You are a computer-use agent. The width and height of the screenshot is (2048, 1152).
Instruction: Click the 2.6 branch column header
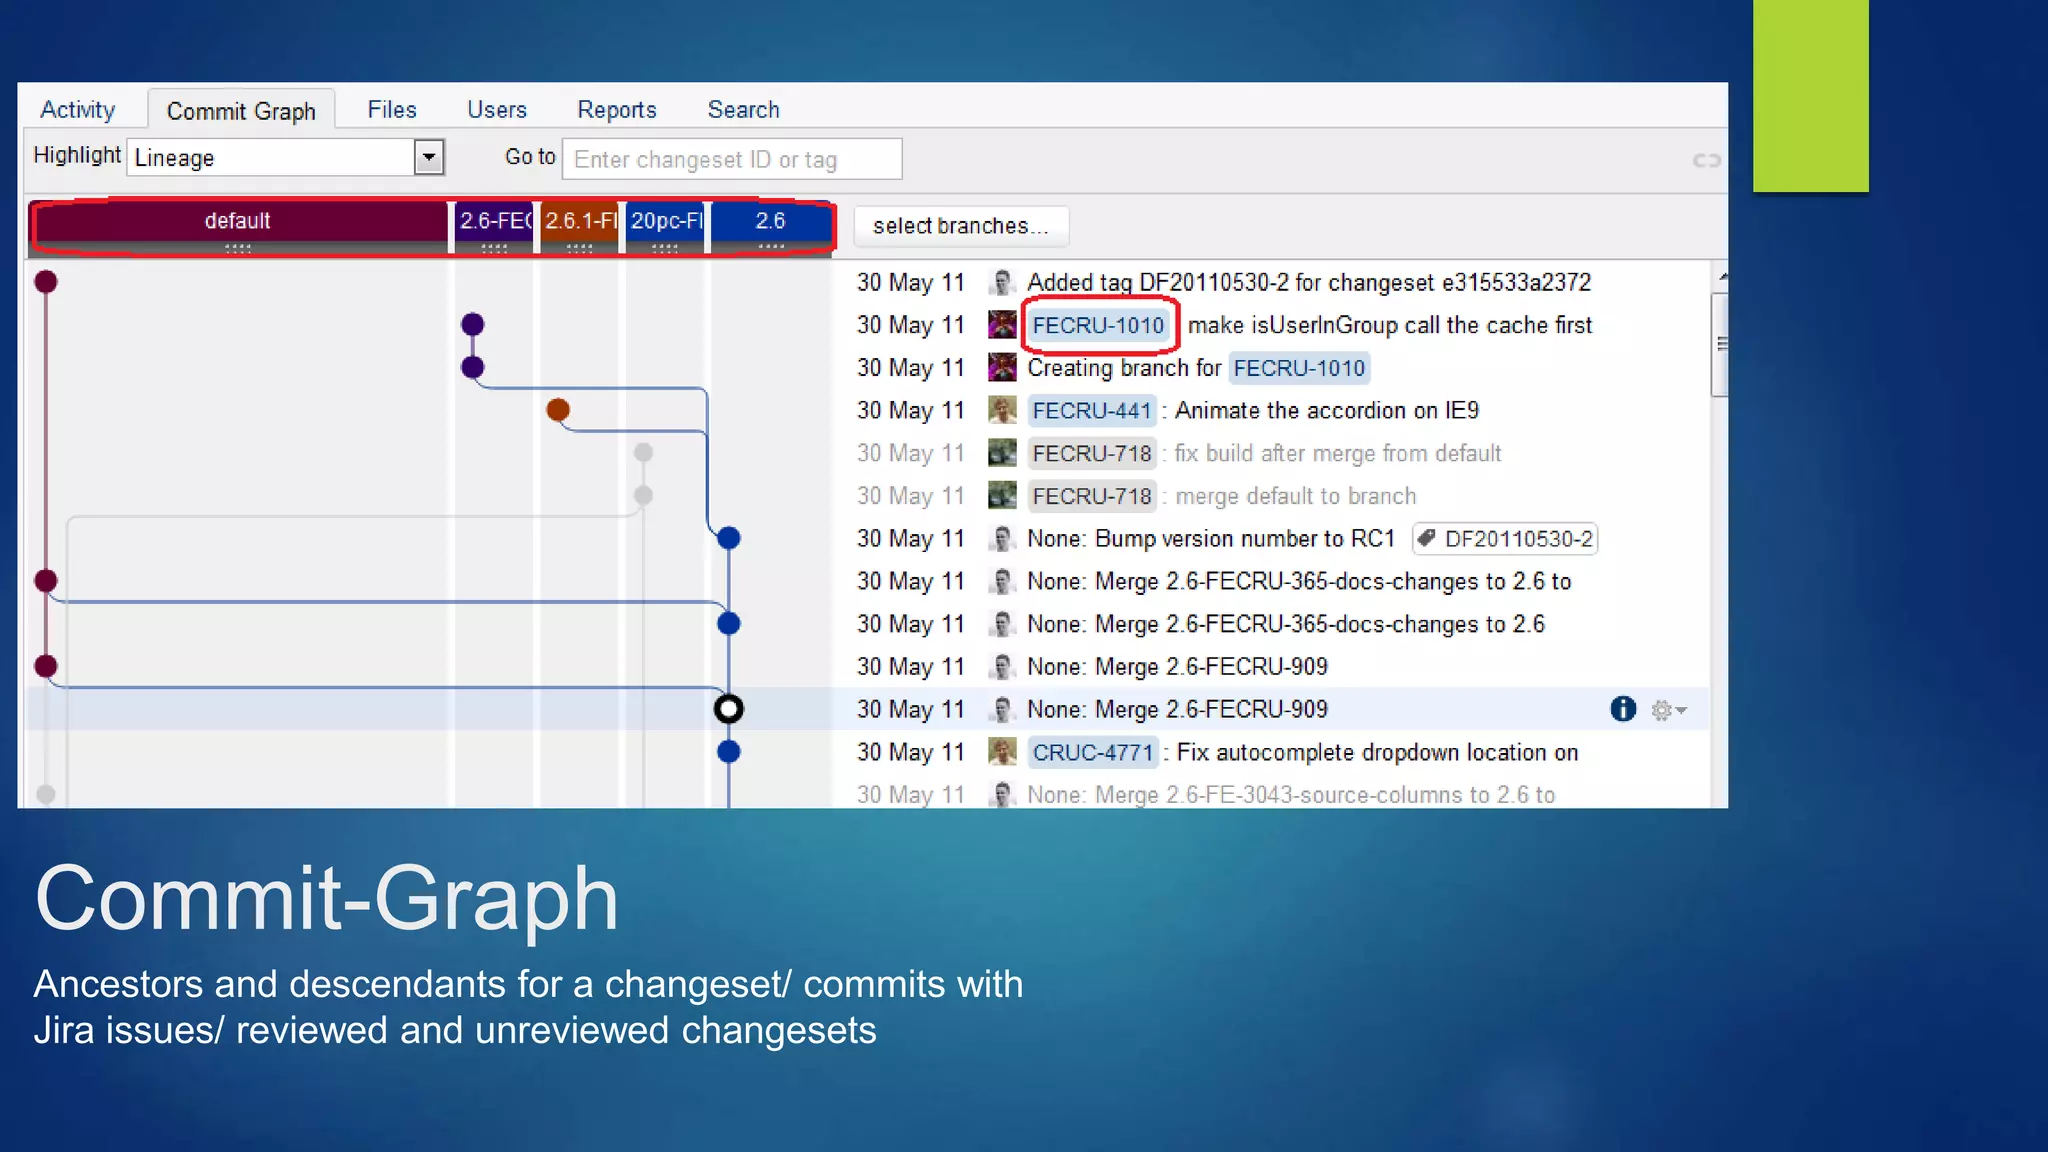(770, 222)
